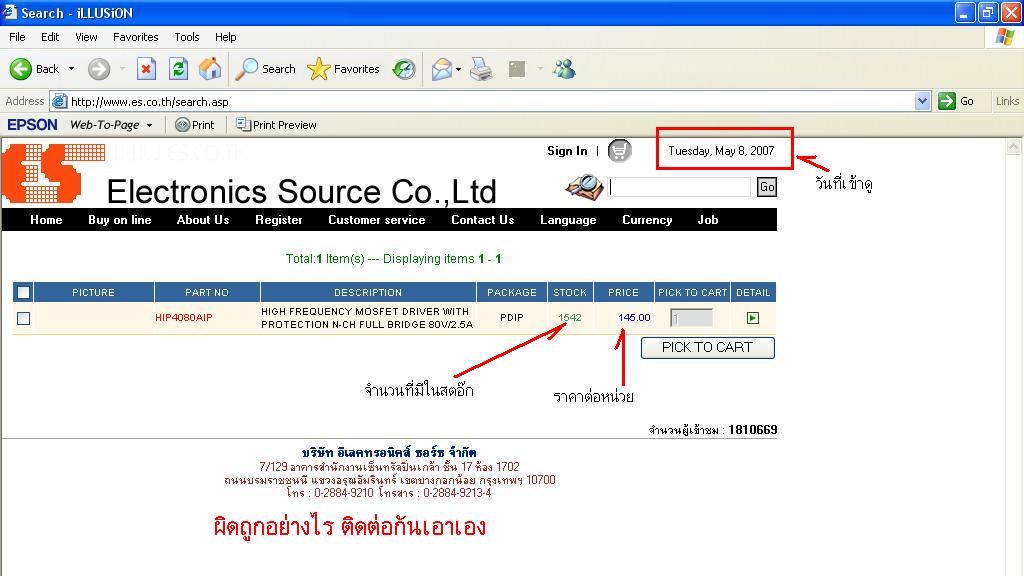The height and width of the screenshot is (576, 1024).
Task: Refresh the page with the green arrows icon
Action: [x=178, y=69]
